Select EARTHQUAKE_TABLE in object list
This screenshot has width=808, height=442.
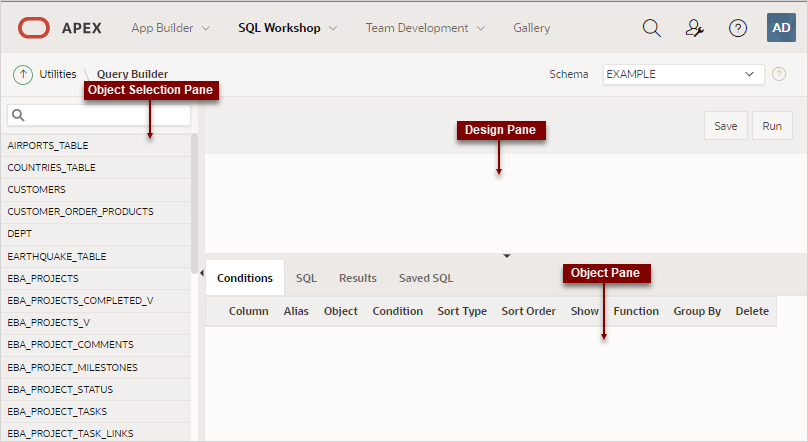(96, 257)
